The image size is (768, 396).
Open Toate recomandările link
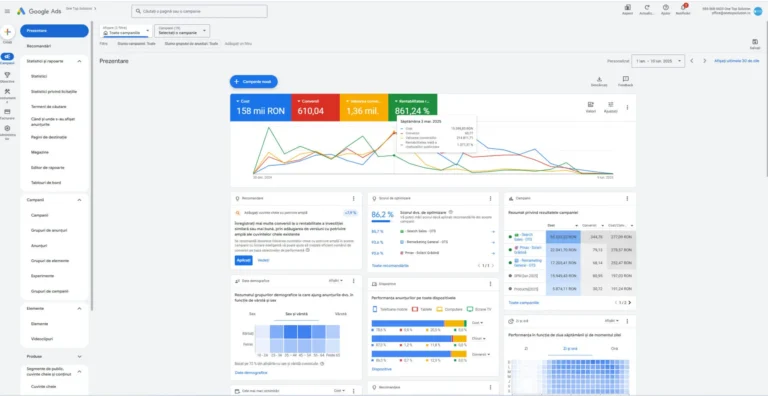[x=390, y=265]
